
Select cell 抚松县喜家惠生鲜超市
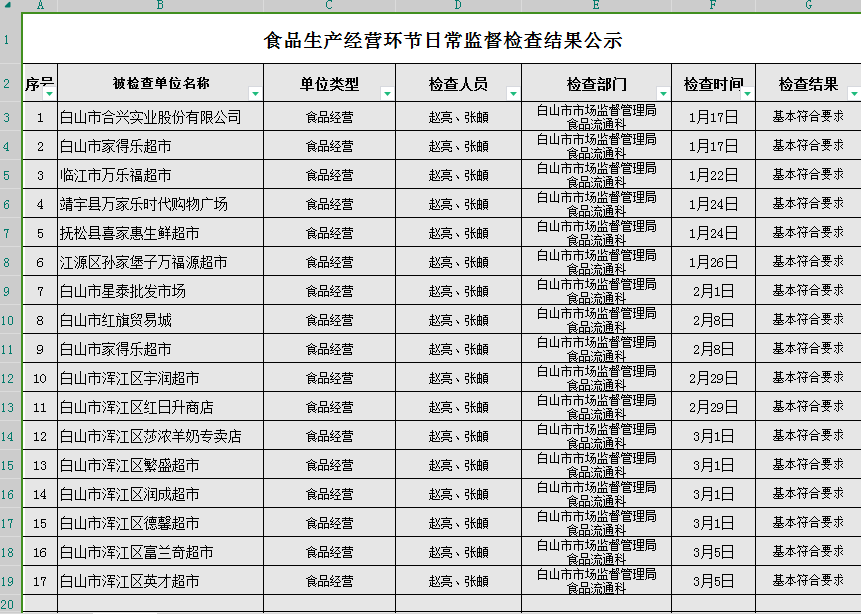(160, 233)
